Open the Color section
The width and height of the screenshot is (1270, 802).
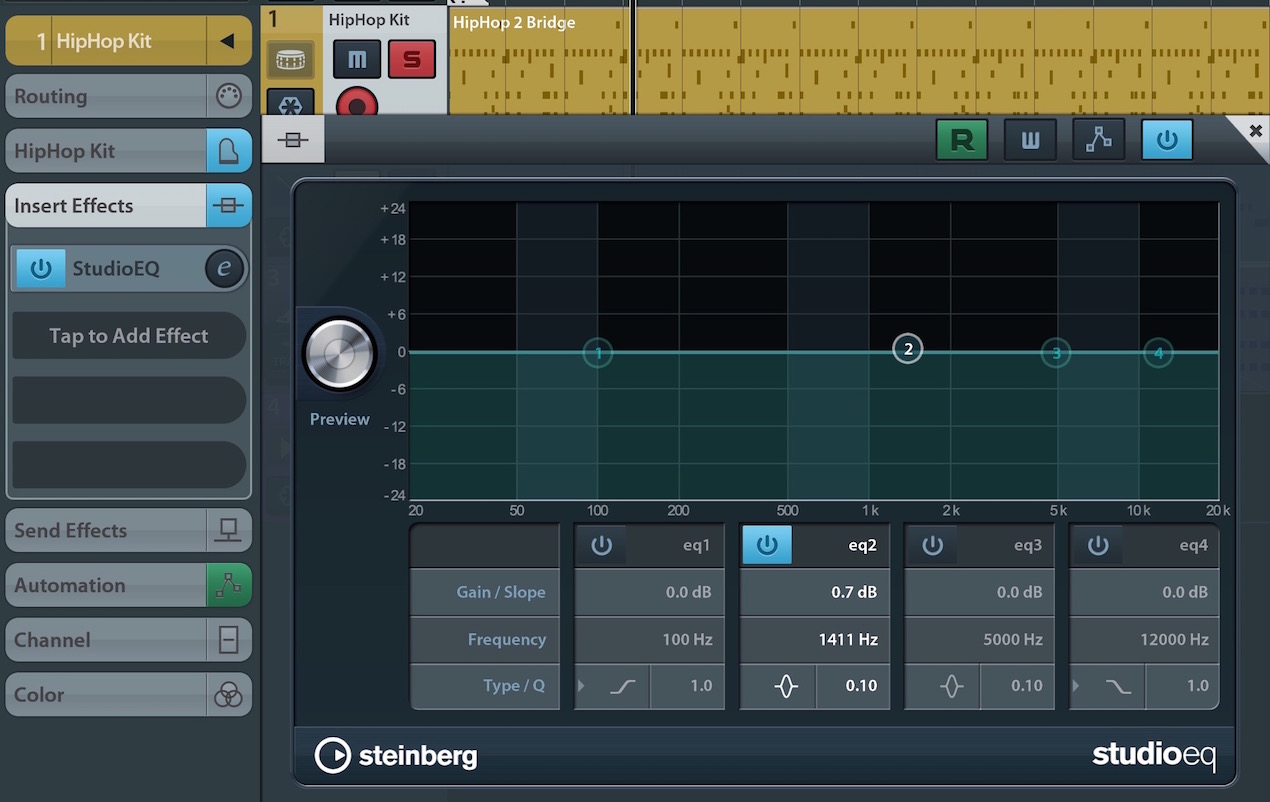tap(107, 694)
